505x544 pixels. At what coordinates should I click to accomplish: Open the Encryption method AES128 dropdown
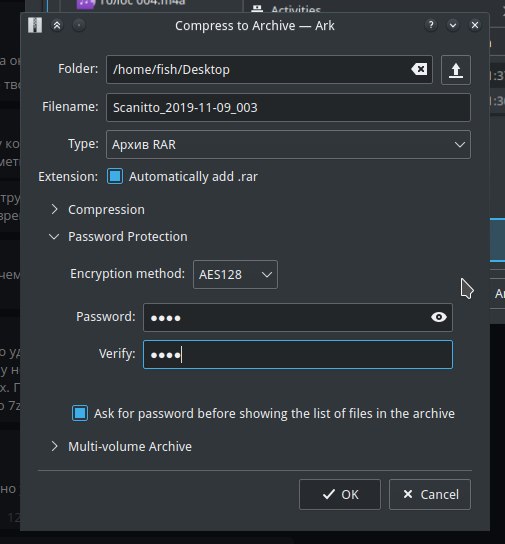coord(235,274)
